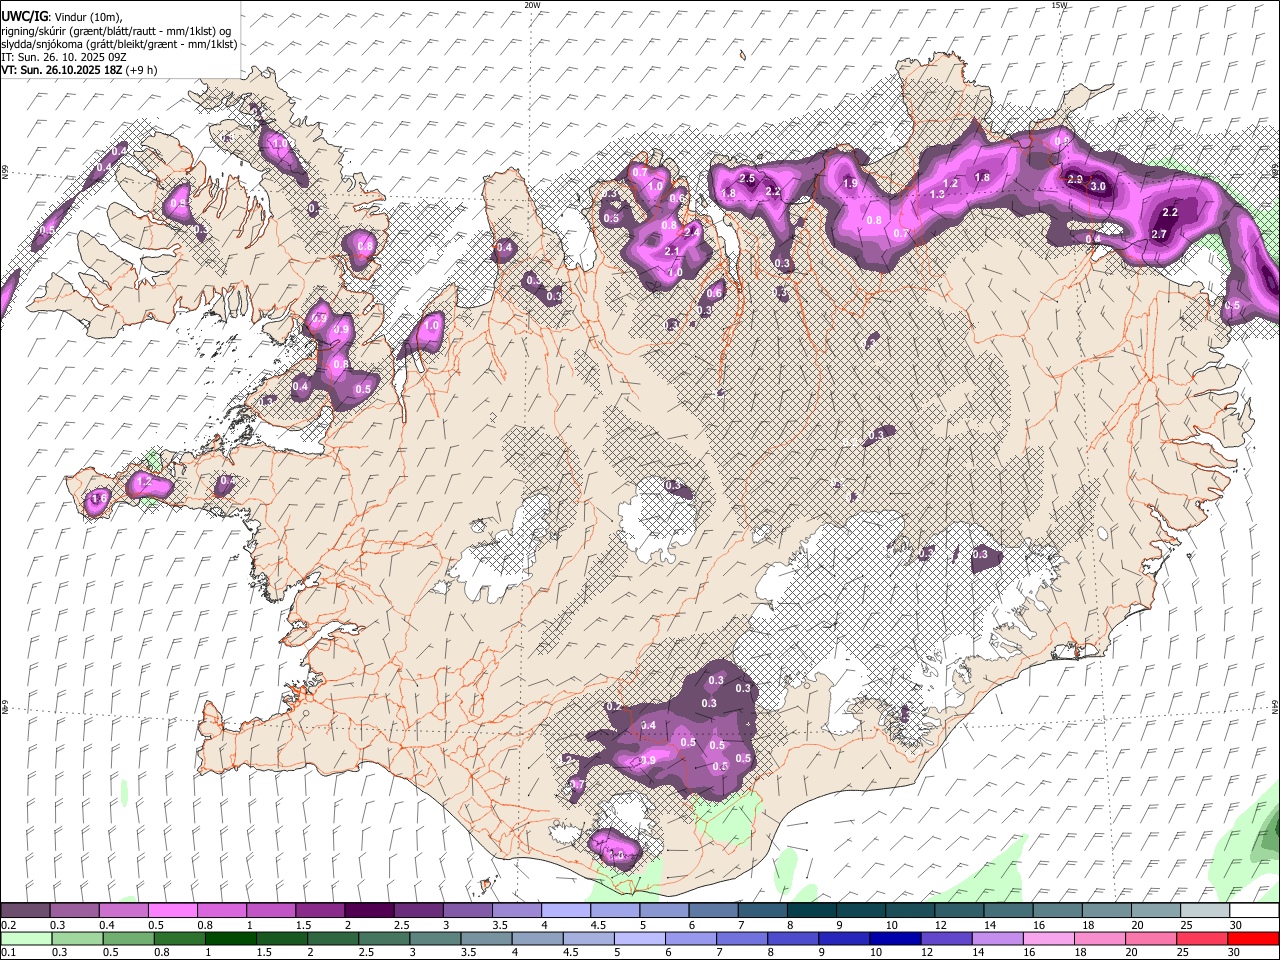
Task: Click the "Vindur (10m)," header text
Action: pyautogui.click(x=86, y=16)
